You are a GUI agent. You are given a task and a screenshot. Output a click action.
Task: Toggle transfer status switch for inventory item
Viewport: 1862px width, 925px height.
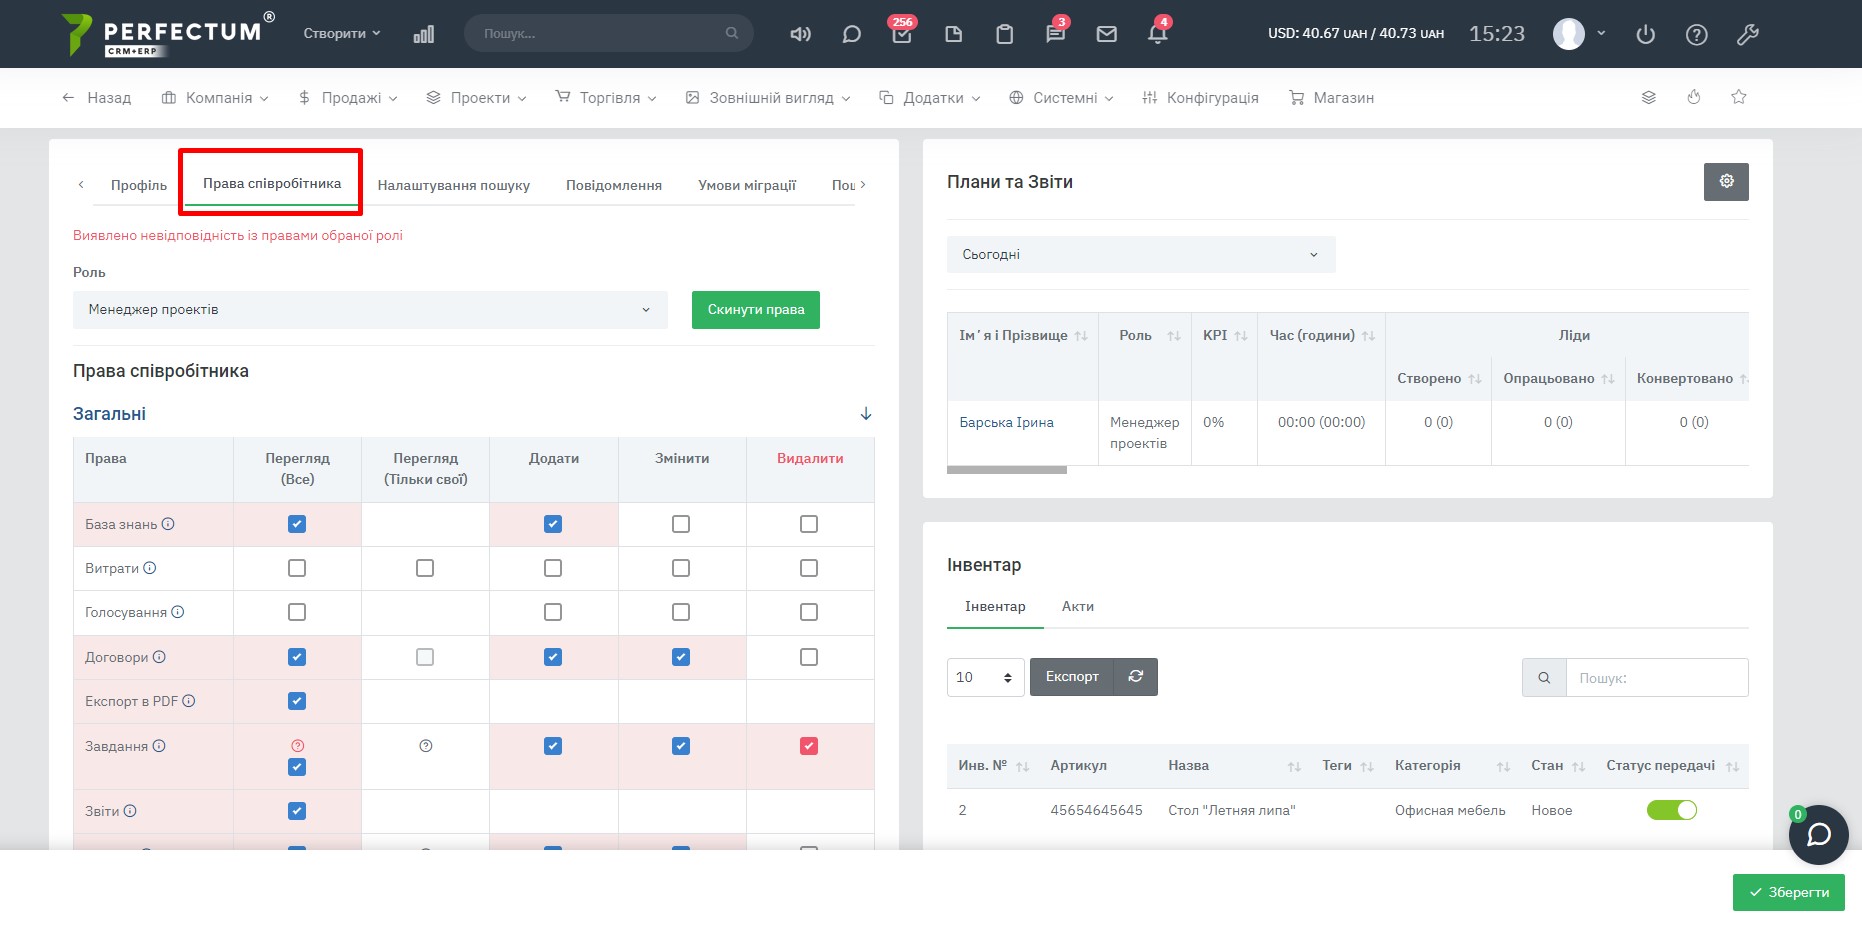1671,810
